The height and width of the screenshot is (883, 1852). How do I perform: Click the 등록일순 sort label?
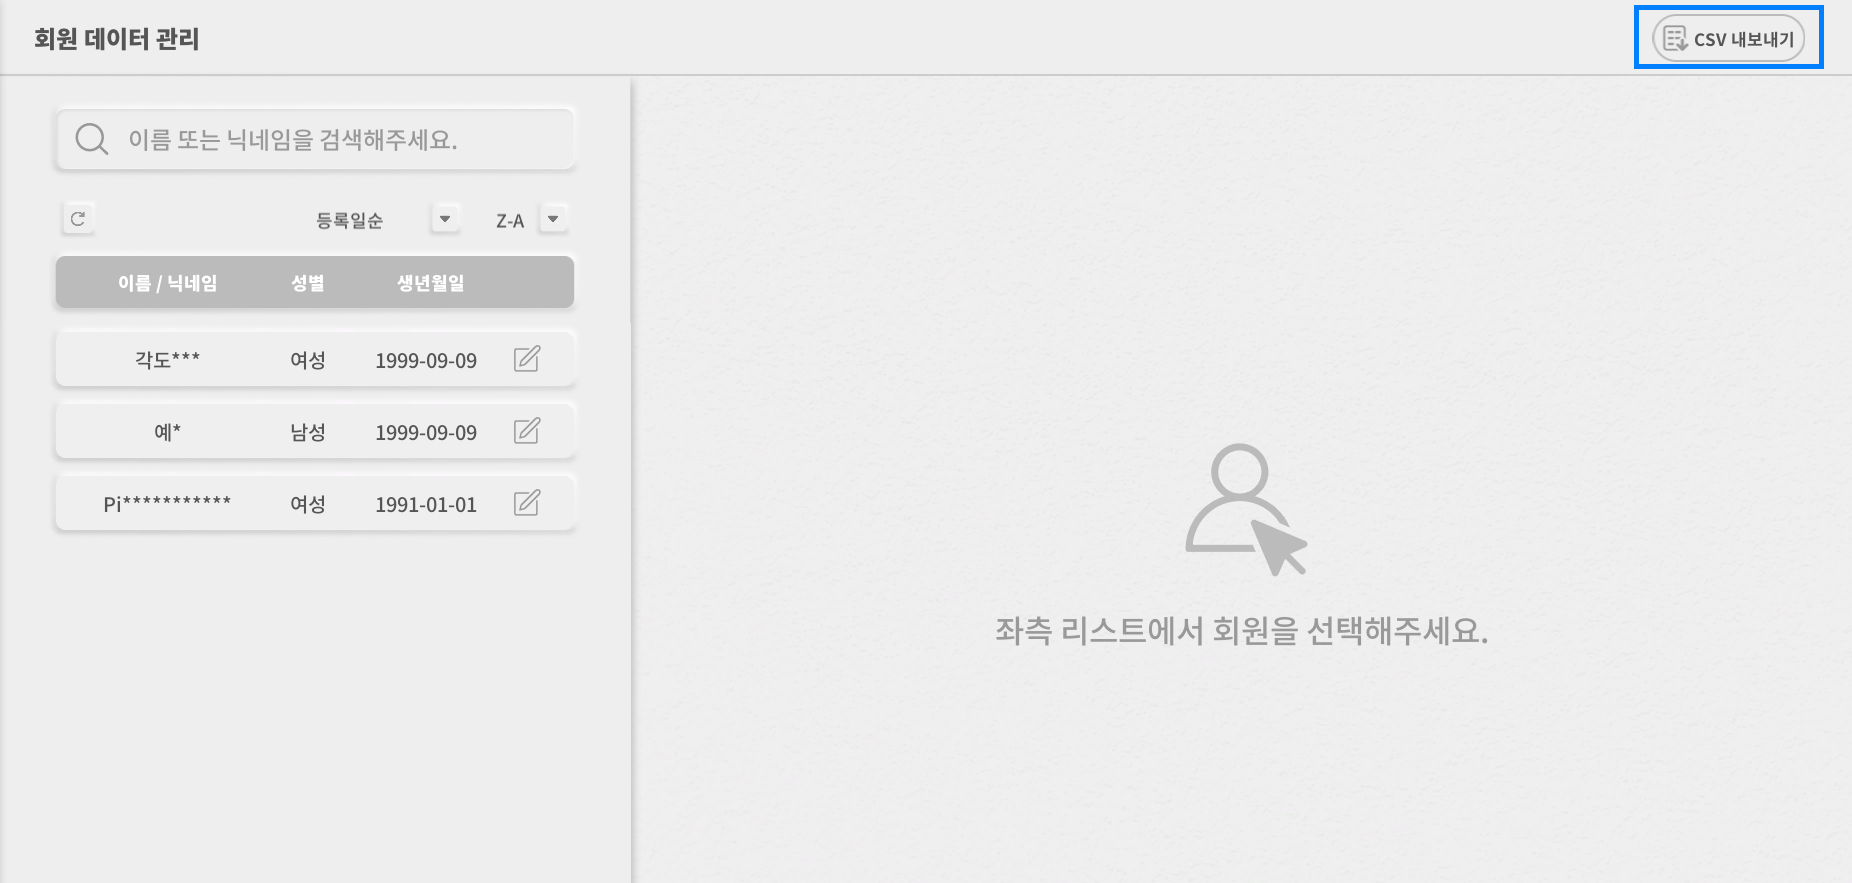coord(349,220)
